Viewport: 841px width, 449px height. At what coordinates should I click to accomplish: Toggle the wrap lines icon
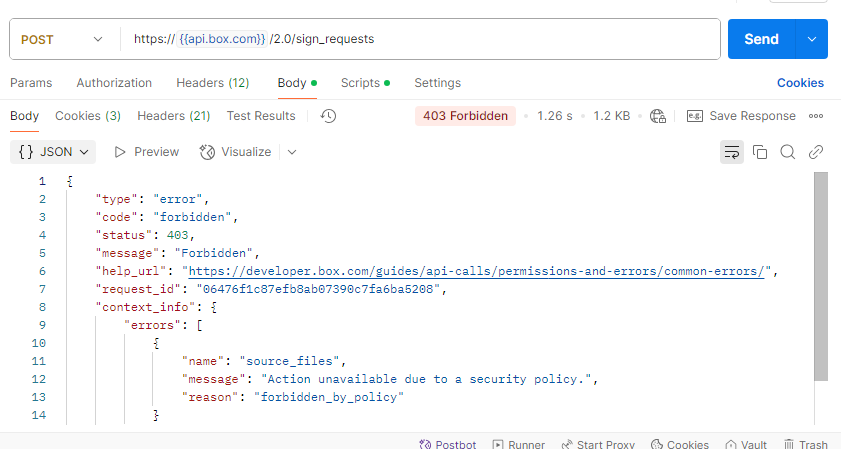click(x=732, y=152)
